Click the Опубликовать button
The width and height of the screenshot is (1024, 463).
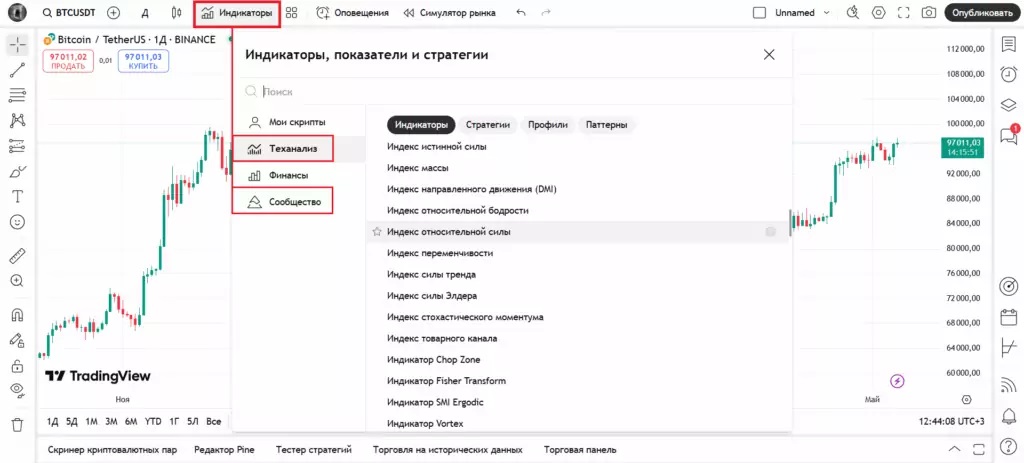pyautogui.click(x=982, y=12)
